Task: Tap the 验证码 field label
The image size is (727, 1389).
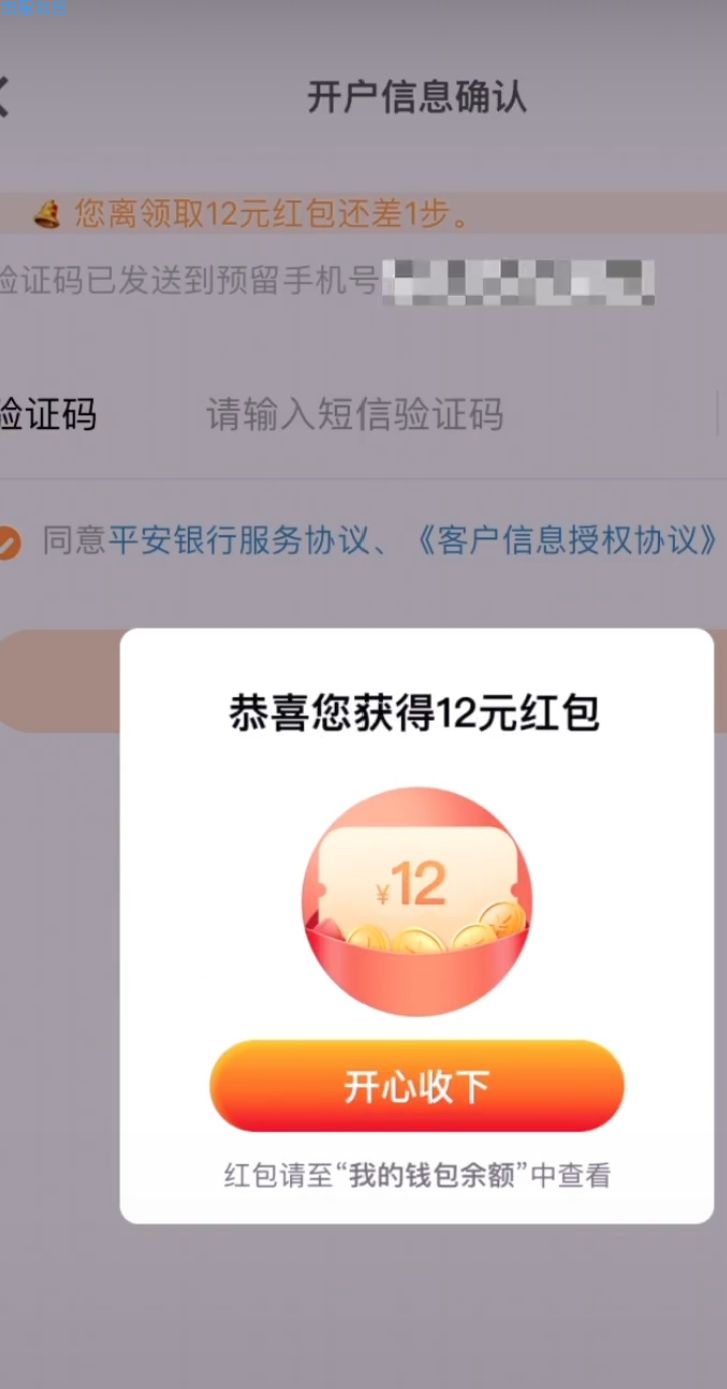Action: pyautogui.click(x=48, y=414)
